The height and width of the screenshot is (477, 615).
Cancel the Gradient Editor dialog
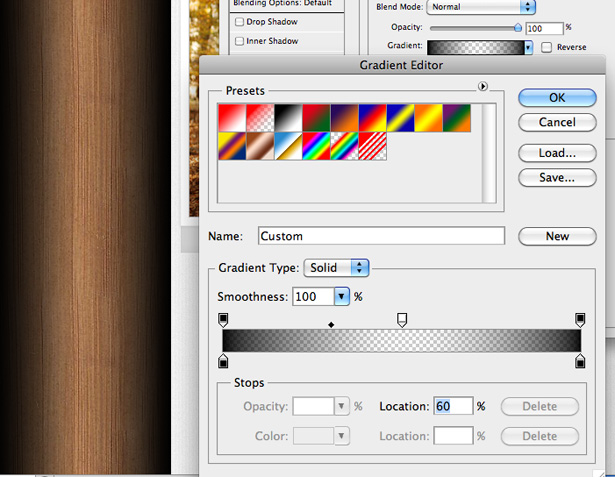pos(557,122)
